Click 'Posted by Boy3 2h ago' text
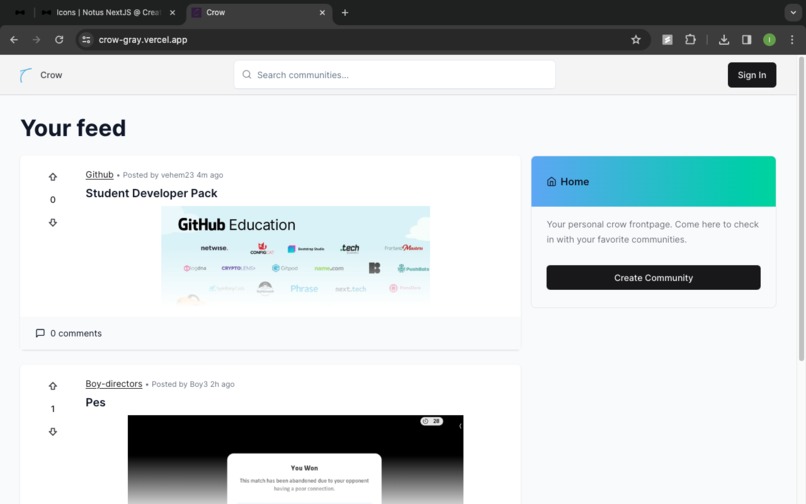Screen dimensions: 806x504 [x=193, y=385]
